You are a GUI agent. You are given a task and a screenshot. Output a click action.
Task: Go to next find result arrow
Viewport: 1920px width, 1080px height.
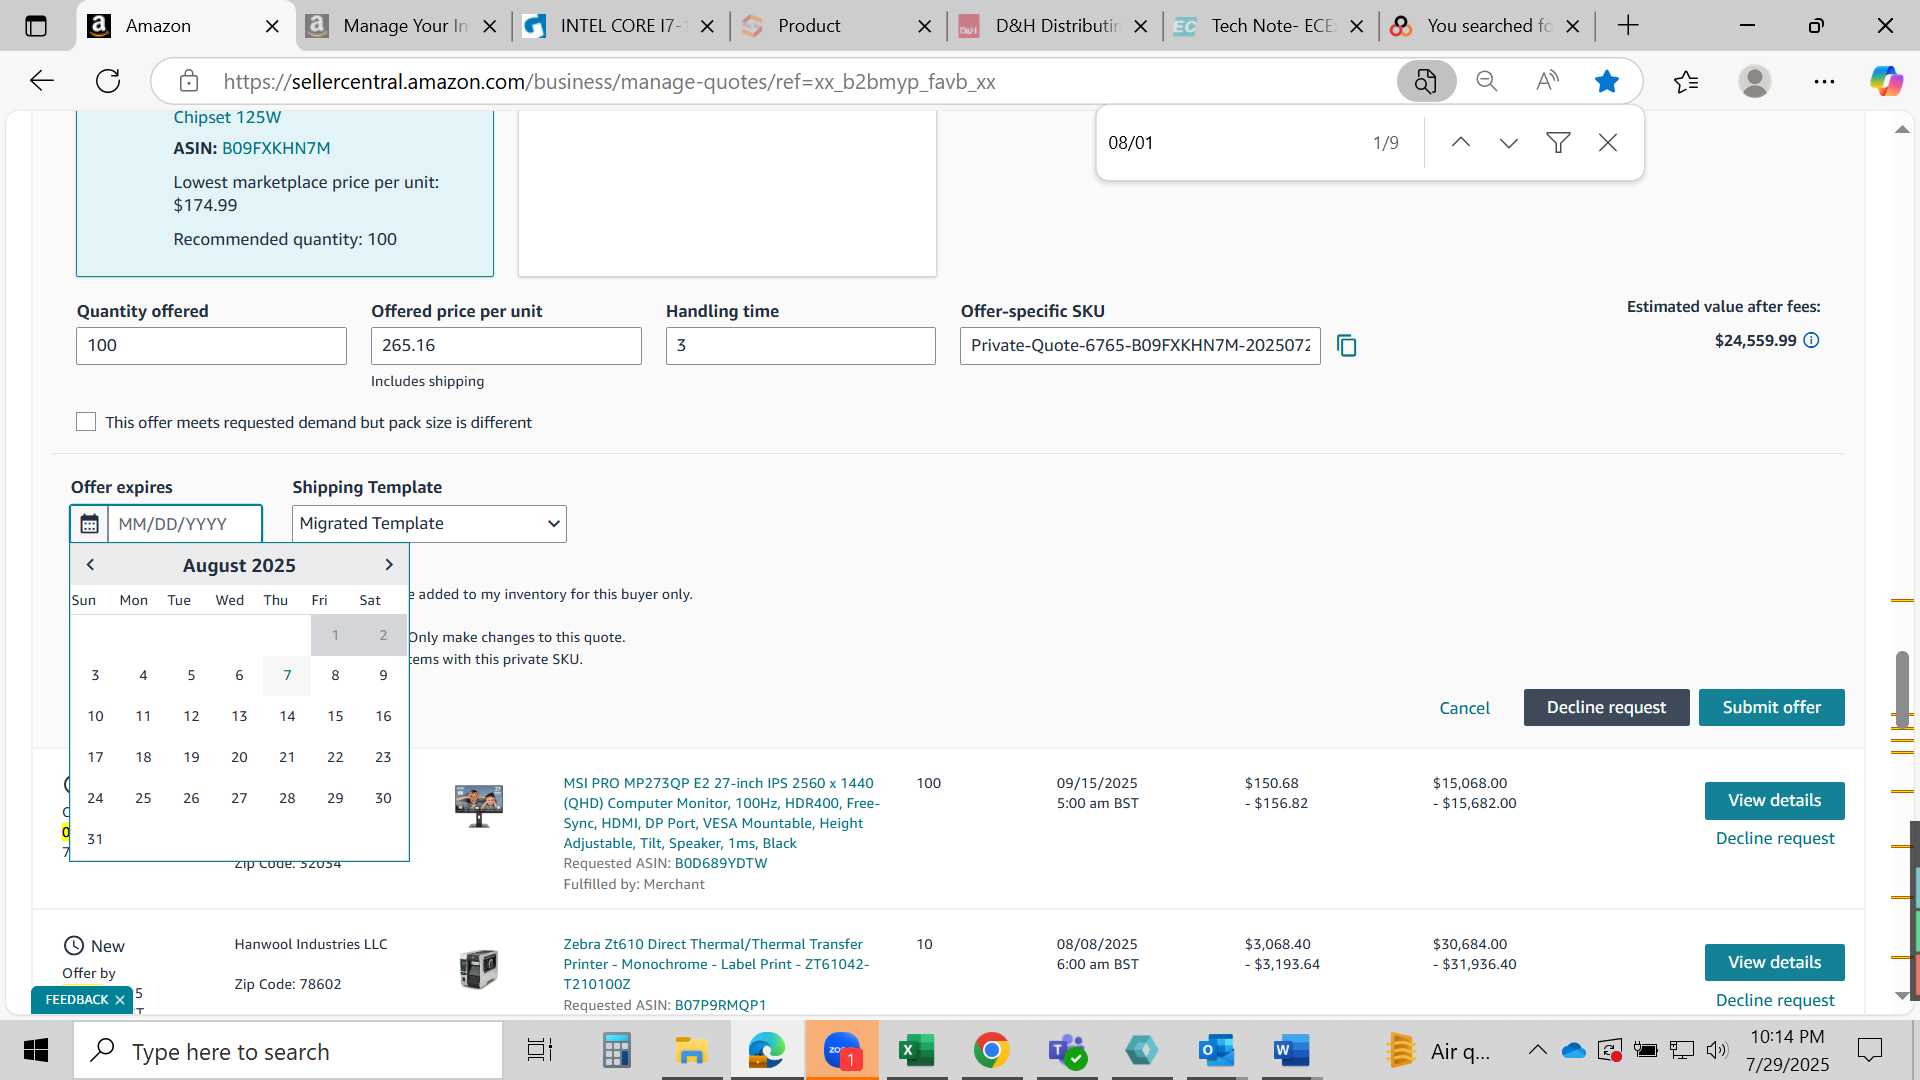(1509, 143)
